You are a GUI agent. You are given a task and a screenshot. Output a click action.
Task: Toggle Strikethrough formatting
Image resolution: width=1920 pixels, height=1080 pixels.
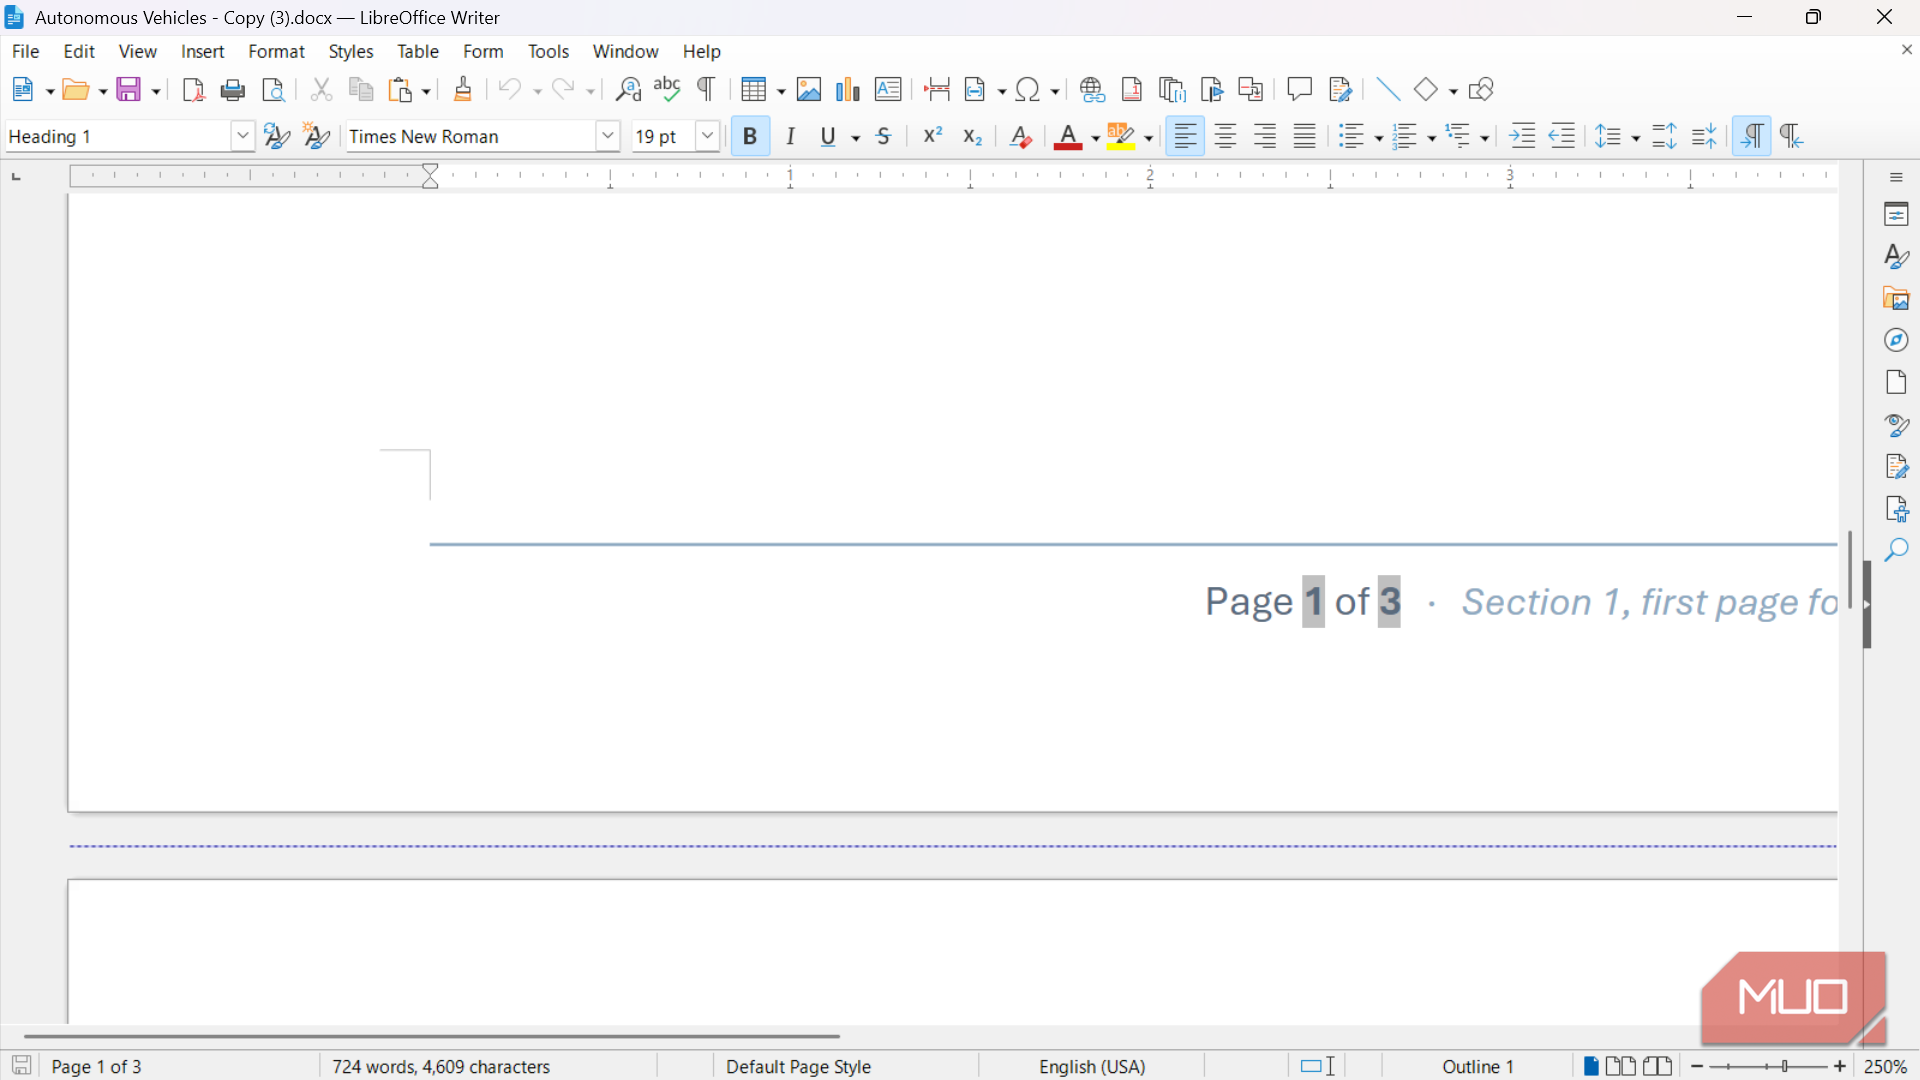[884, 136]
